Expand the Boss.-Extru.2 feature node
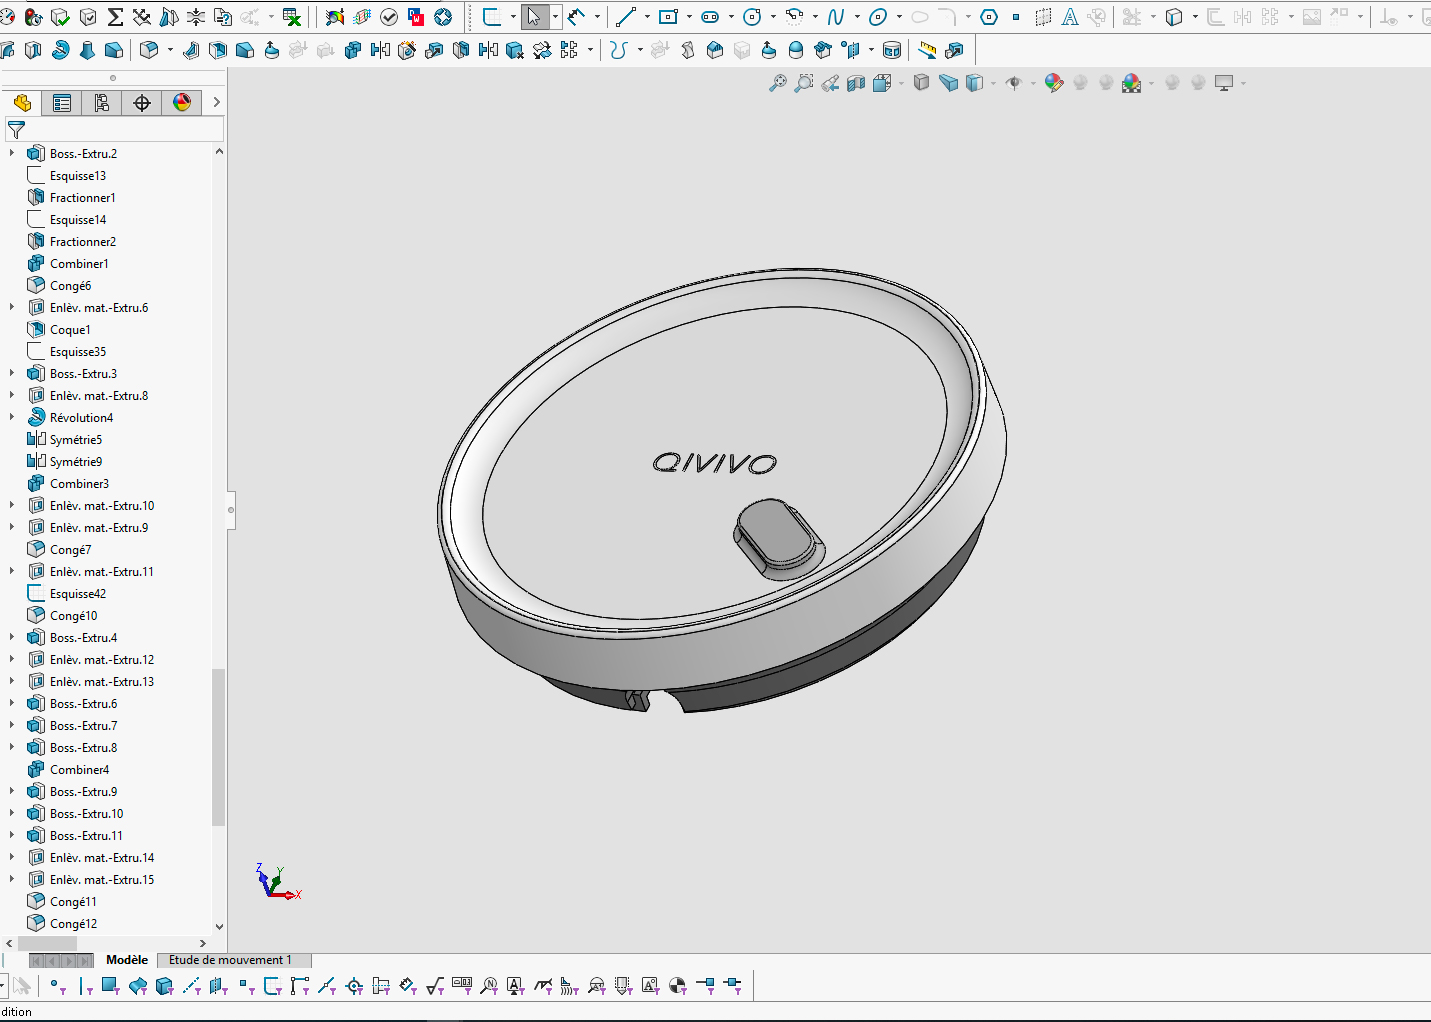The height and width of the screenshot is (1022, 1431). 12,153
